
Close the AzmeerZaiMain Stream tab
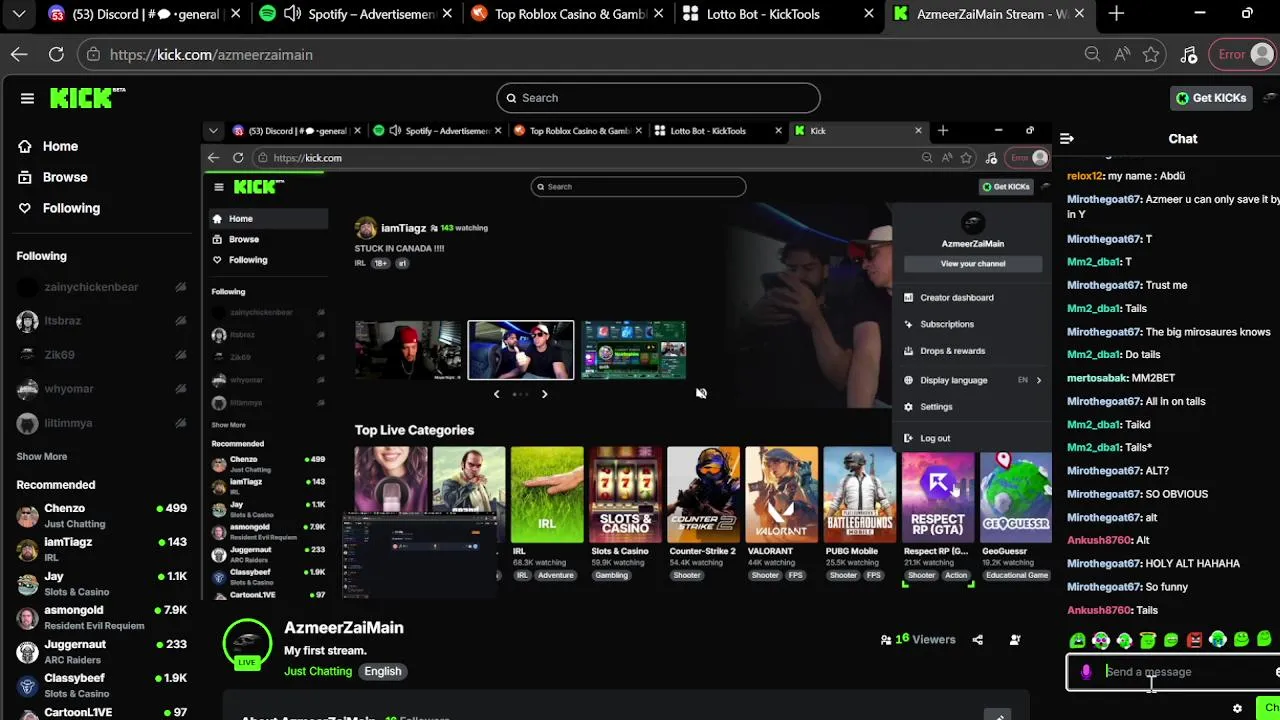coord(1079,14)
